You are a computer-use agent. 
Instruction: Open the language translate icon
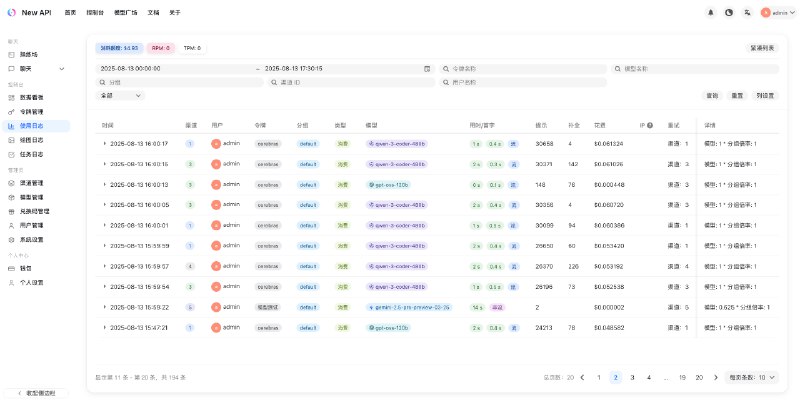[x=747, y=13]
